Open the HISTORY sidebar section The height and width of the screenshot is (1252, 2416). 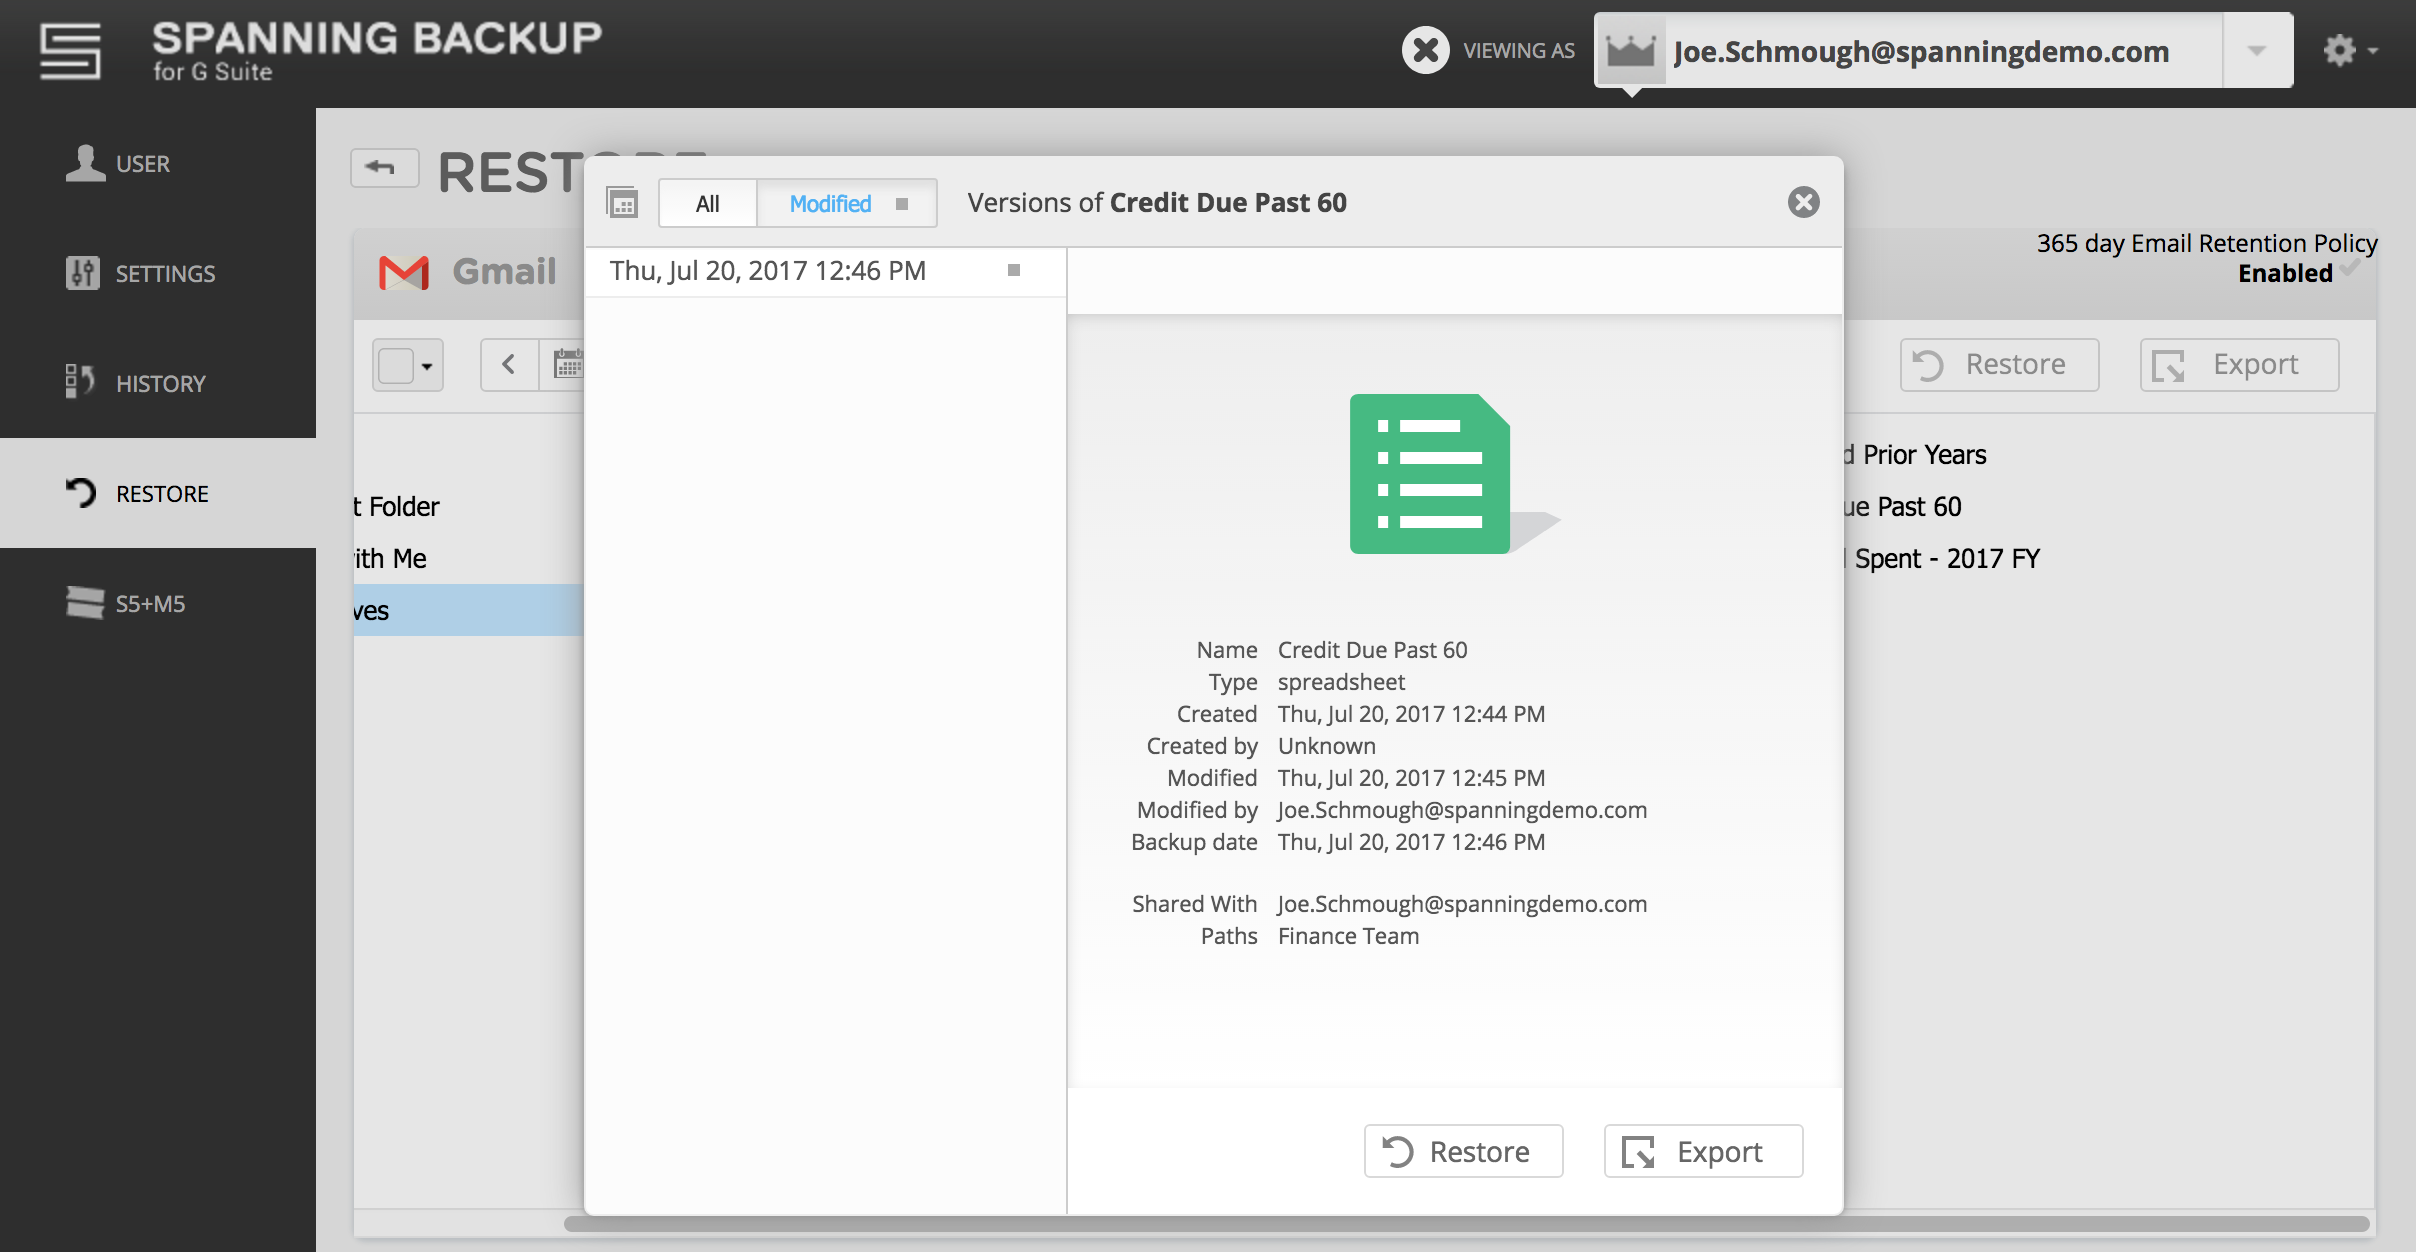pyautogui.click(x=158, y=383)
